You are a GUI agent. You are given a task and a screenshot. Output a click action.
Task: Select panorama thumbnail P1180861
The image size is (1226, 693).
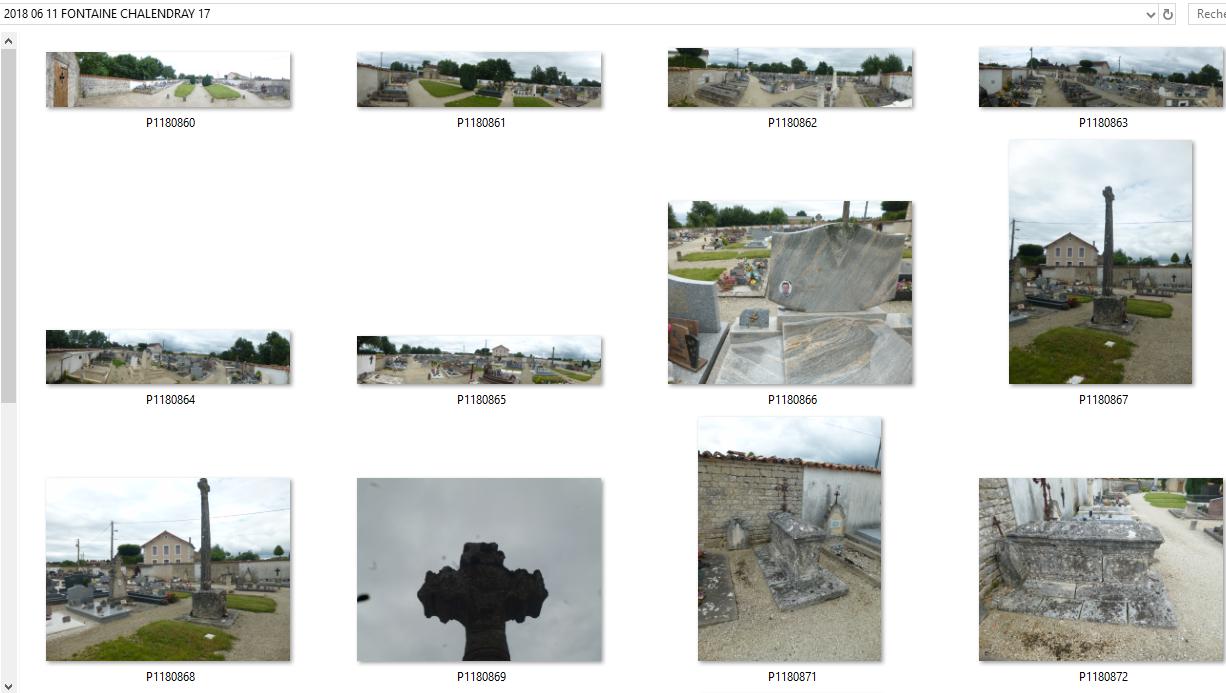click(x=479, y=80)
